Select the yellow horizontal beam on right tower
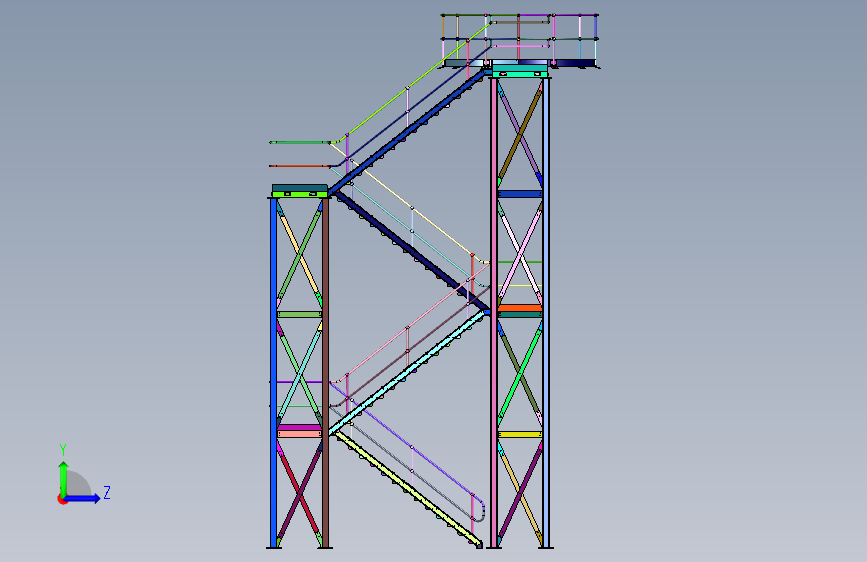This screenshot has height=562, width=867. click(x=520, y=435)
